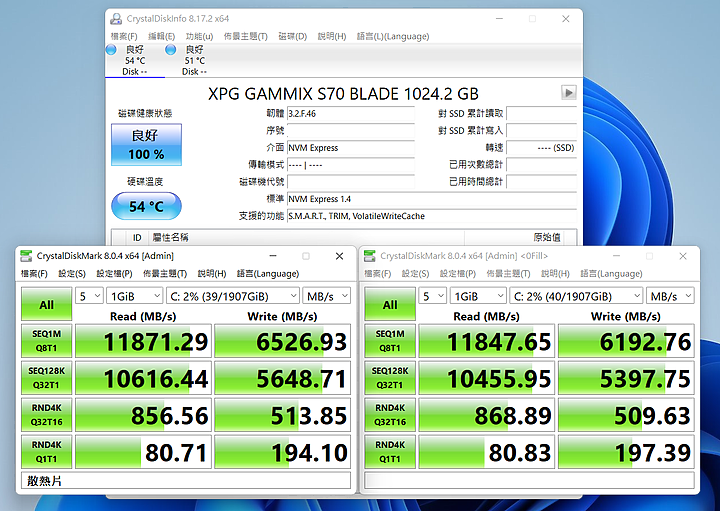Open 佈景主題(T) menu in CrystalDiskInfo

click(x=246, y=36)
